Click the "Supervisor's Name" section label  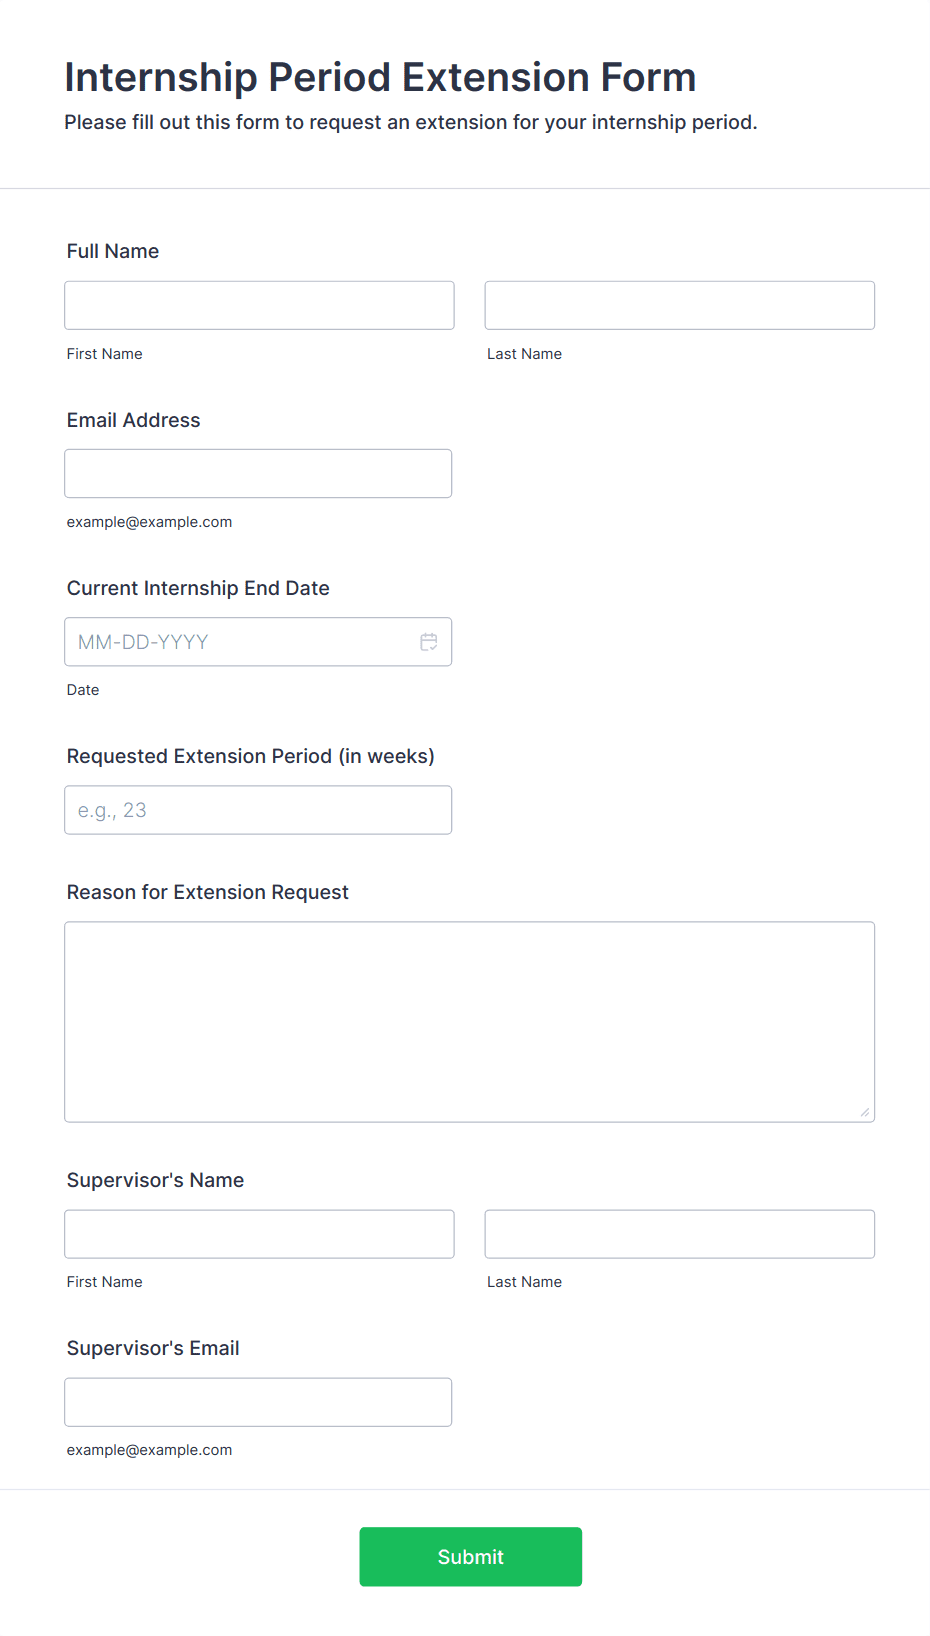[x=155, y=1180]
